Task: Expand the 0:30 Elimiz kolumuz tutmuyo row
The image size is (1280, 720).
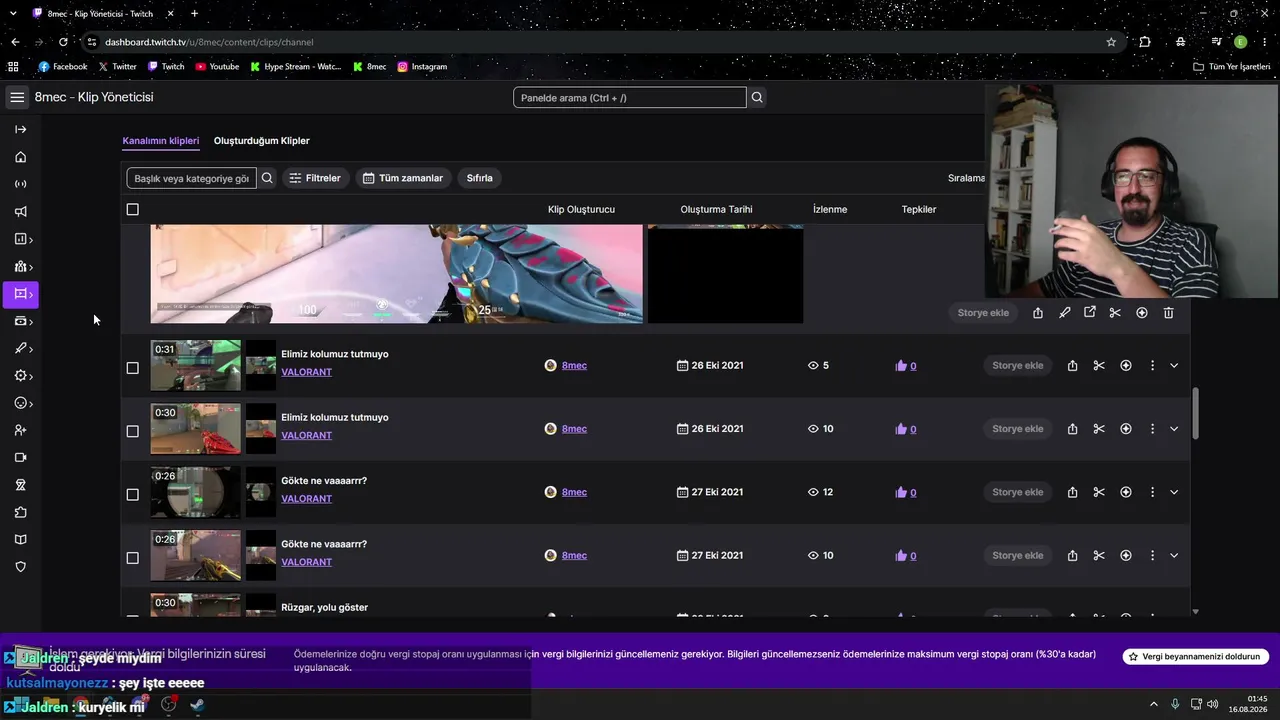Action: click(1174, 429)
